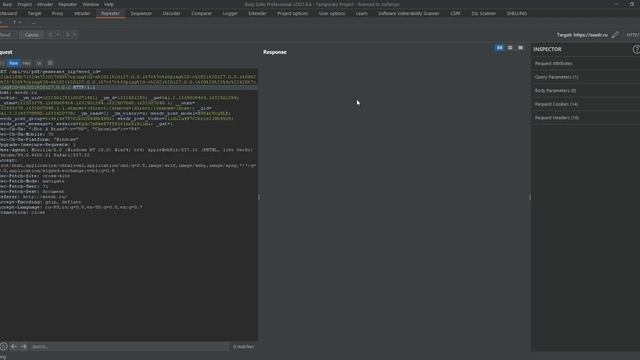Click the INSPECTOR panel title
Image resolution: width=640 pixels, height=360 pixels.
pyautogui.click(x=547, y=49)
